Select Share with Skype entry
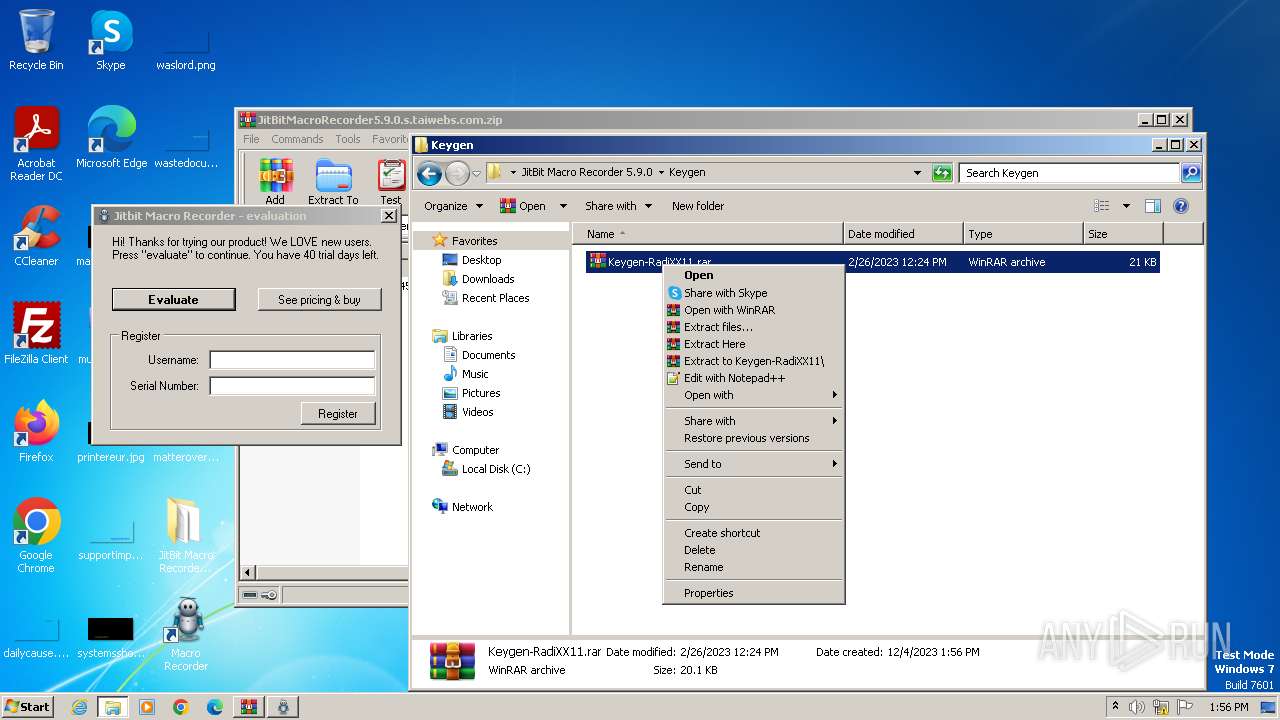Screen dimensions: 1280x720 754,293
